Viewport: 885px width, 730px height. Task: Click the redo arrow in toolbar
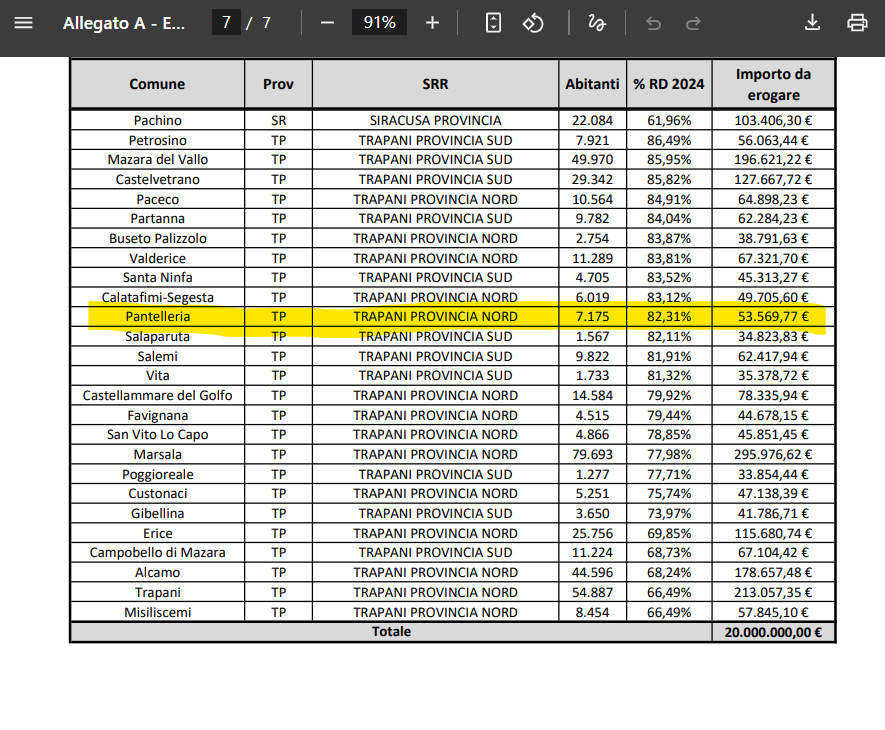(693, 23)
